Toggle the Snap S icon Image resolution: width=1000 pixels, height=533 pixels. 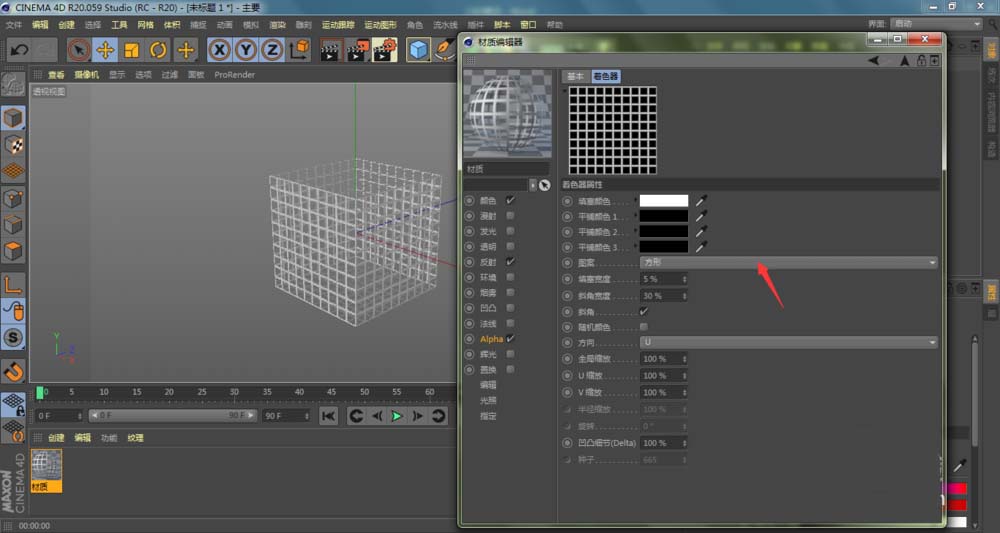[13, 337]
